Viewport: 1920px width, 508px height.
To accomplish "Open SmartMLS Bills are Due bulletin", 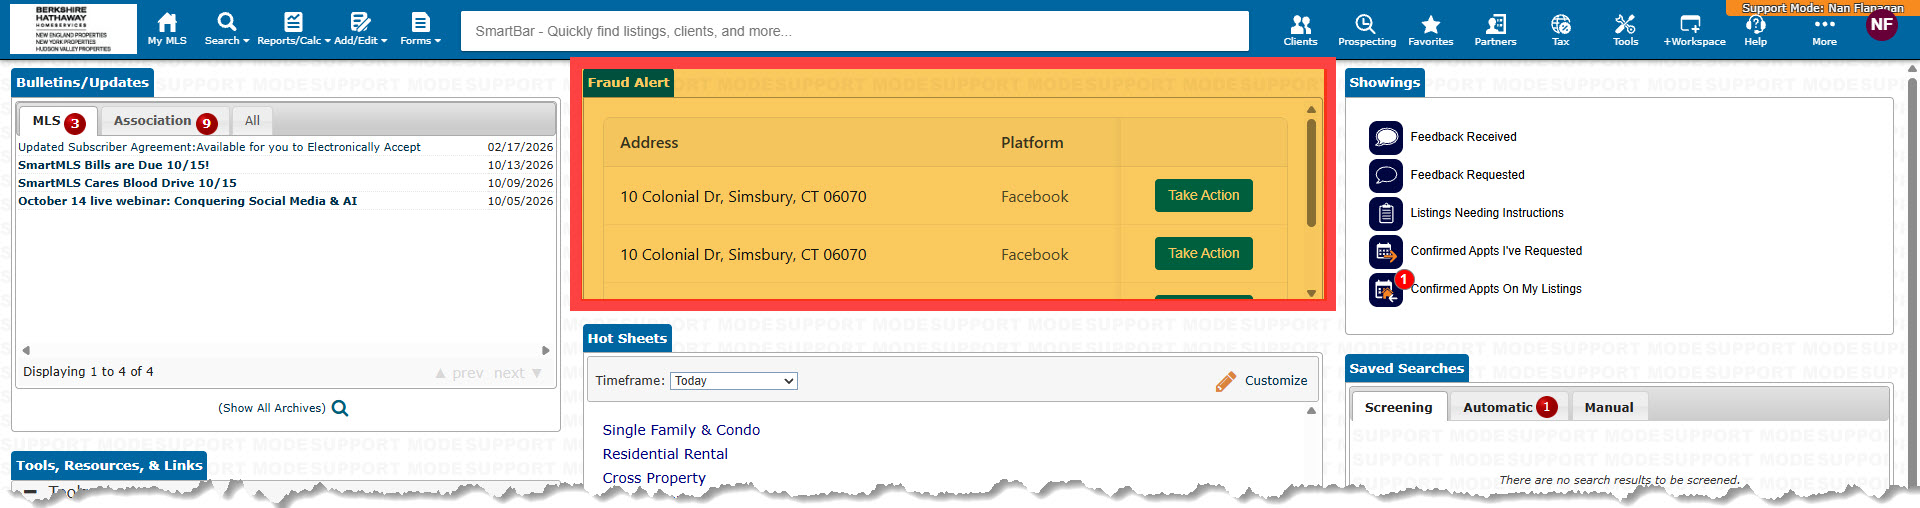I will coord(114,165).
